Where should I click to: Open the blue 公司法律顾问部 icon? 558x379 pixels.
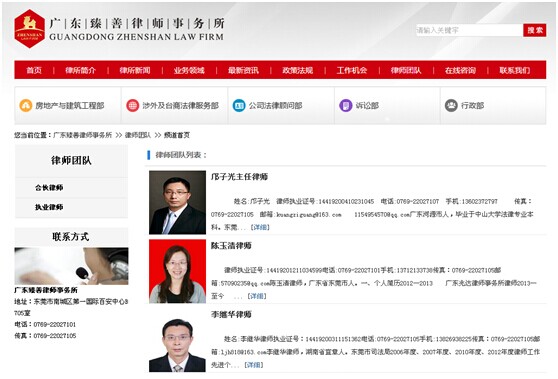(x=239, y=105)
